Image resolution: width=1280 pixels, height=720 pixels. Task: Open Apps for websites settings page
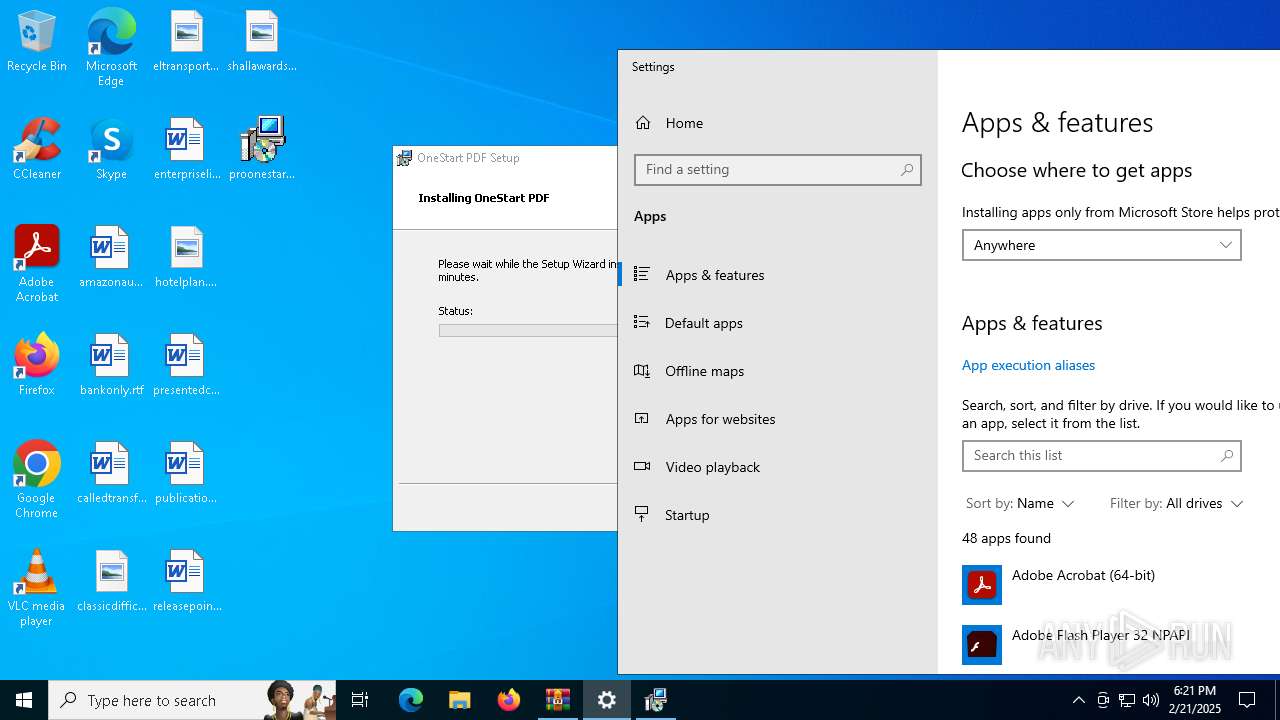(x=778, y=418)
